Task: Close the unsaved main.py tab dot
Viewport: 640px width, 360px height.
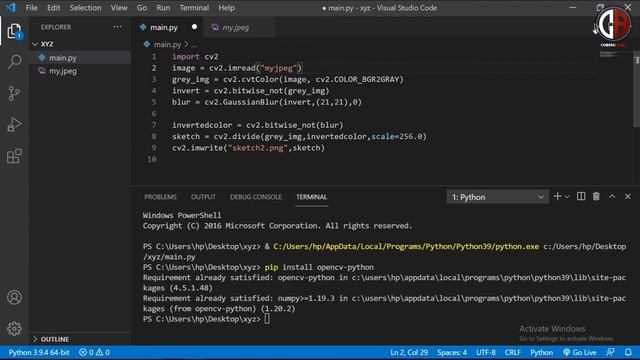Action: [x=194, y=27]
